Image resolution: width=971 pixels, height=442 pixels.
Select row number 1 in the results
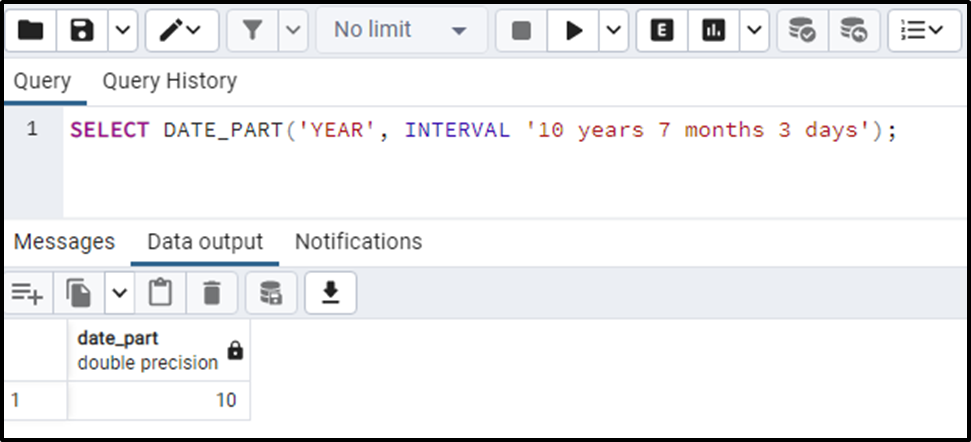pyautogui.click(x=35, y=401)
